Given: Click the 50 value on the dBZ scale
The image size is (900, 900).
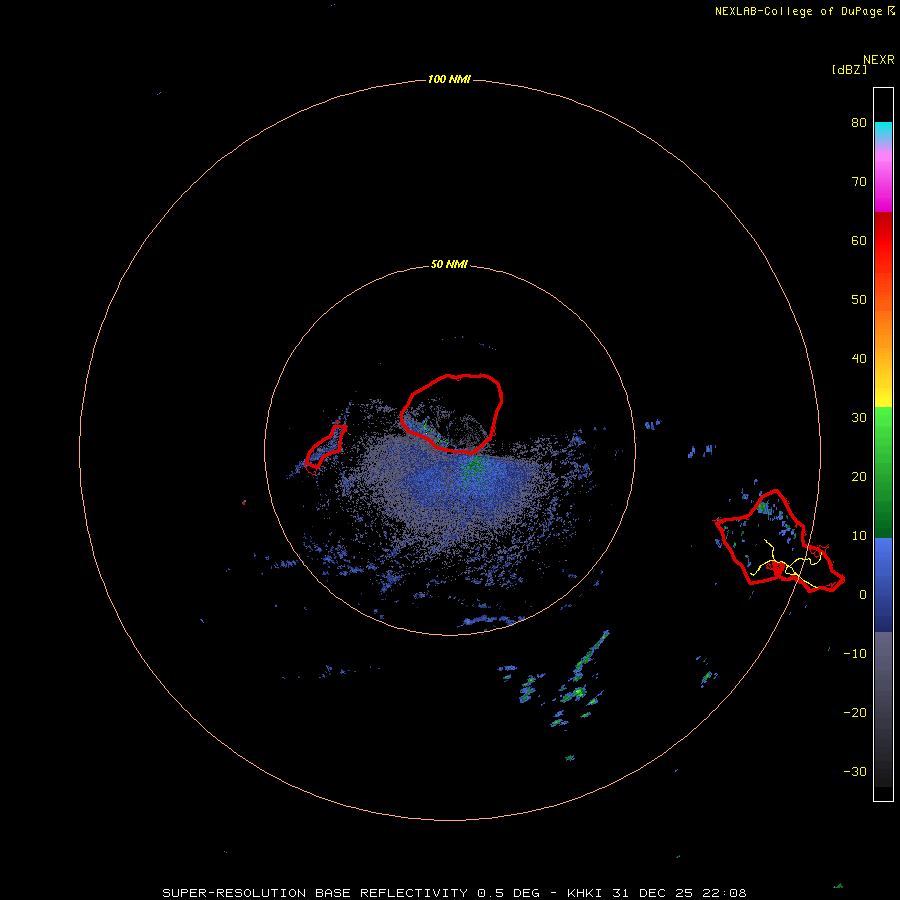Looking at the screenshot, I should [x=859, y=300].
